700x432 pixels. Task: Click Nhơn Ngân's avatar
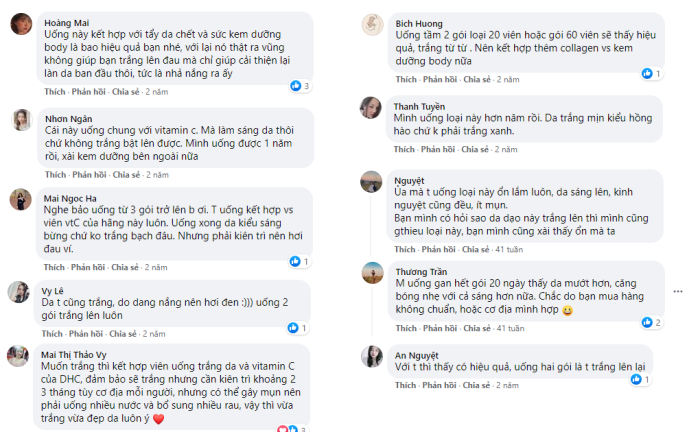point(19,120)
